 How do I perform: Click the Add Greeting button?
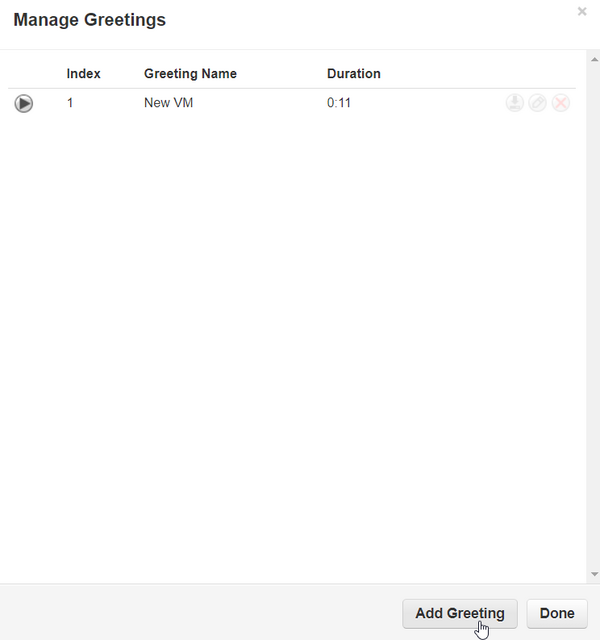click(459, 613)
